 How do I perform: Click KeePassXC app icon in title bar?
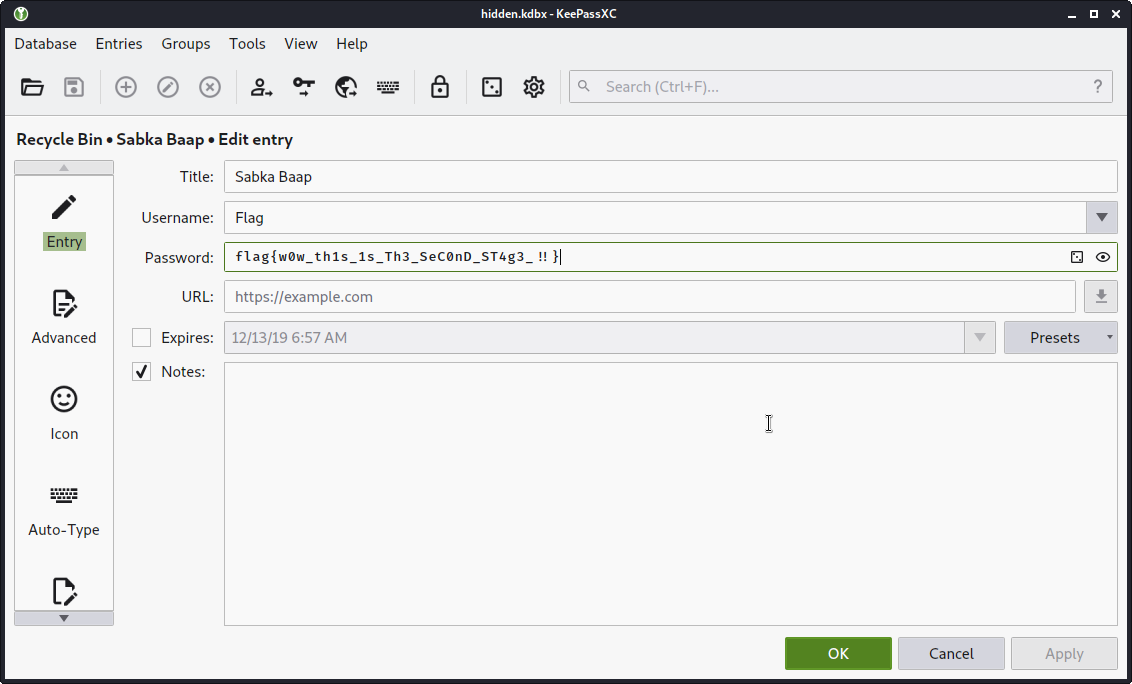[21, 14]
